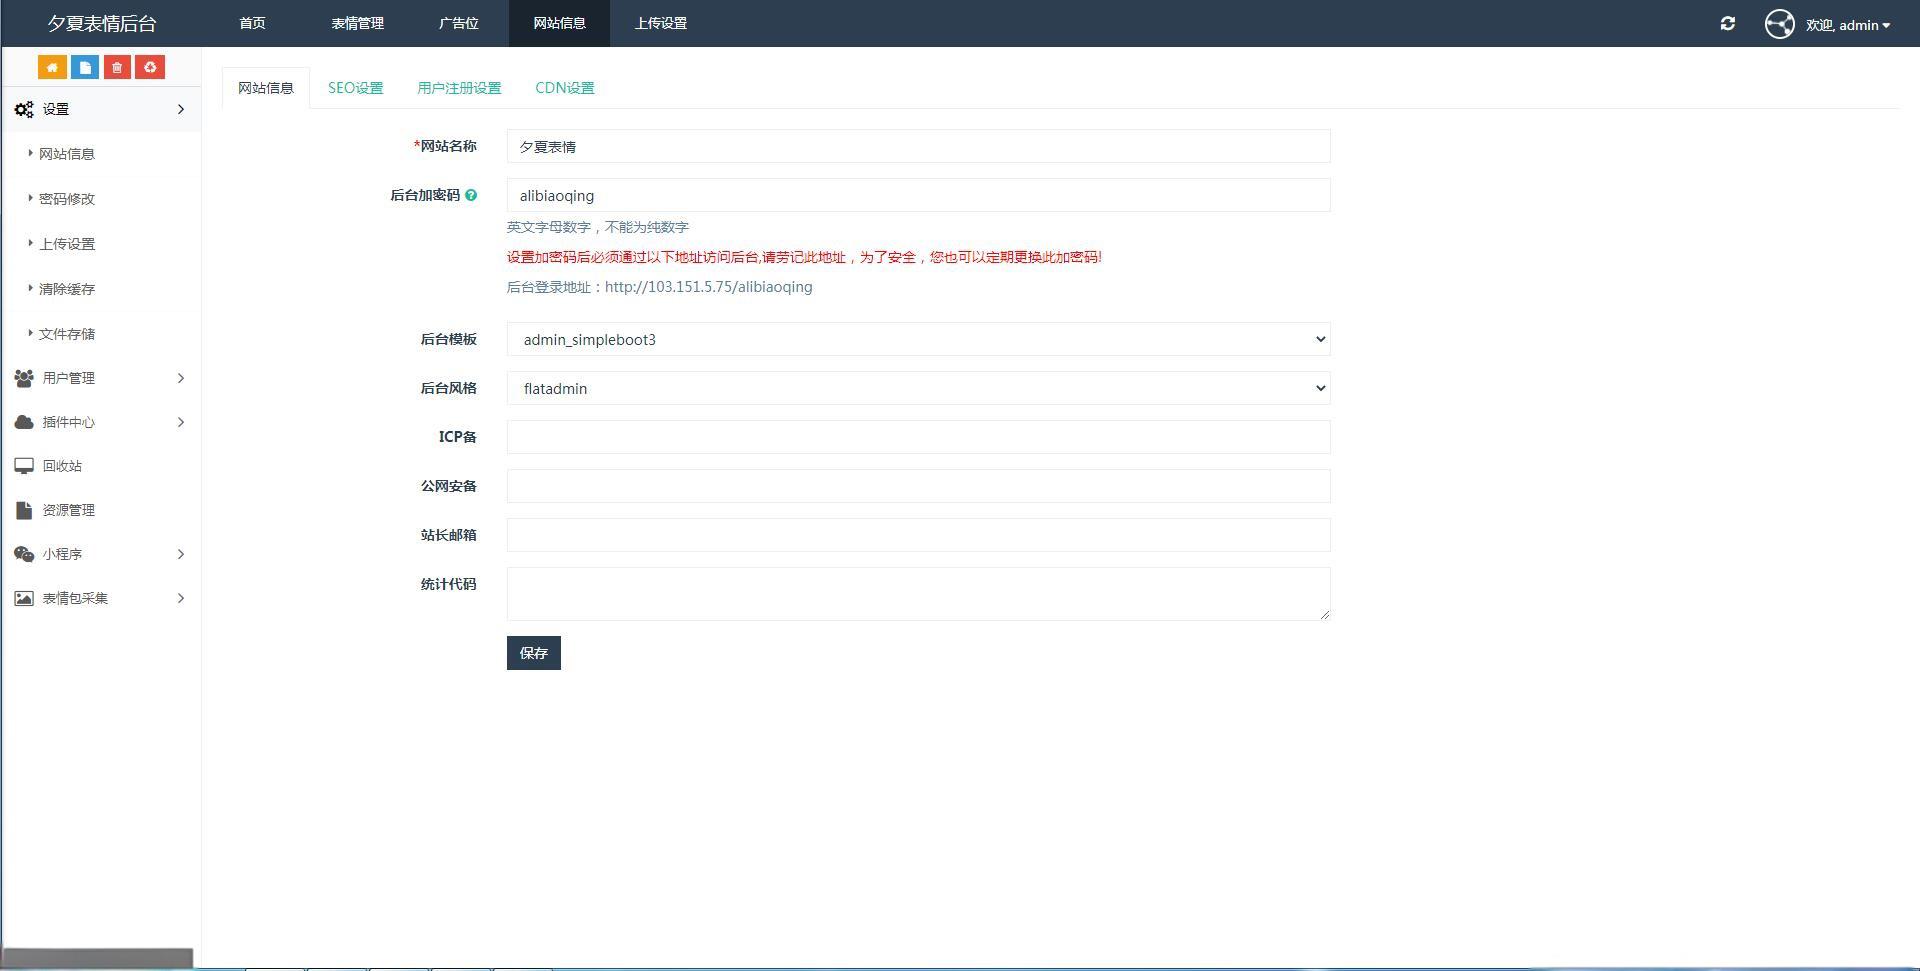Click the monitor icon beside 回收站
1920x971 pixels.
[x=24, y=466]
